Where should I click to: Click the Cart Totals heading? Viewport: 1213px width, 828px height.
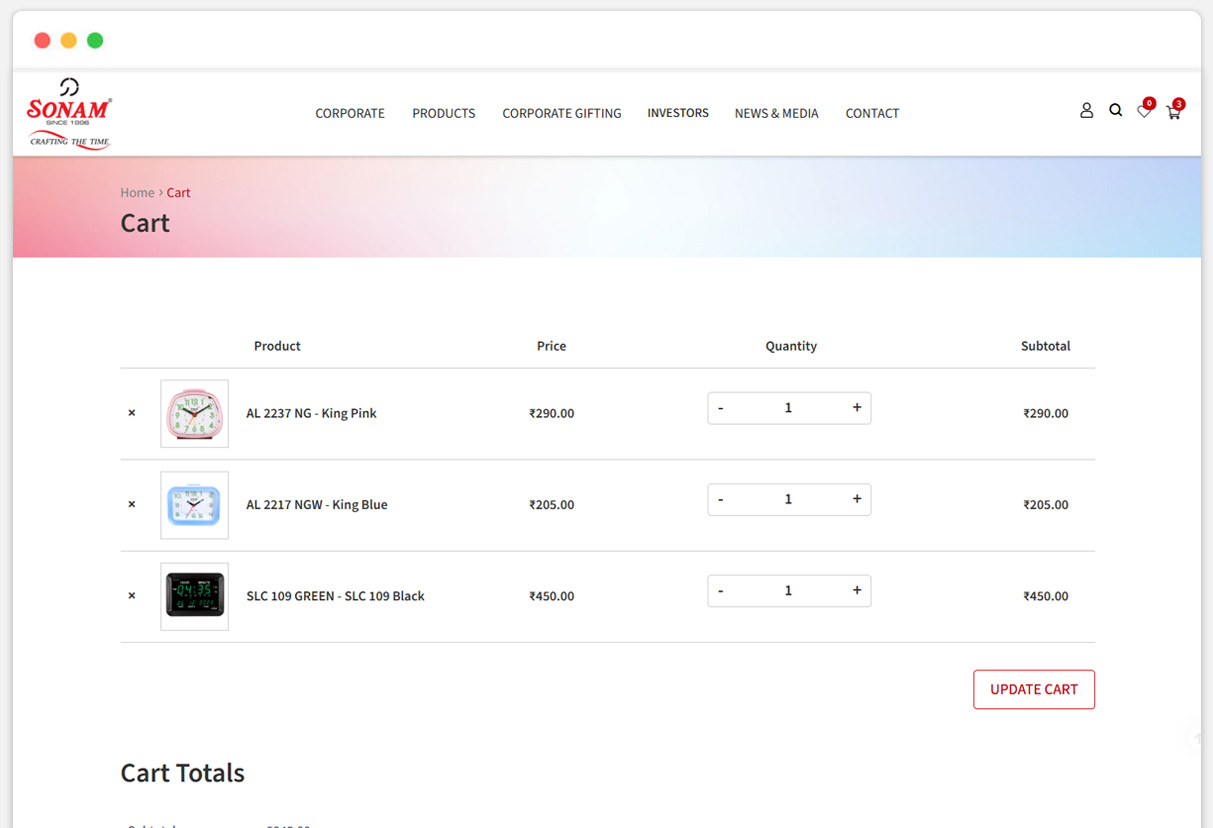pos(182,773)
